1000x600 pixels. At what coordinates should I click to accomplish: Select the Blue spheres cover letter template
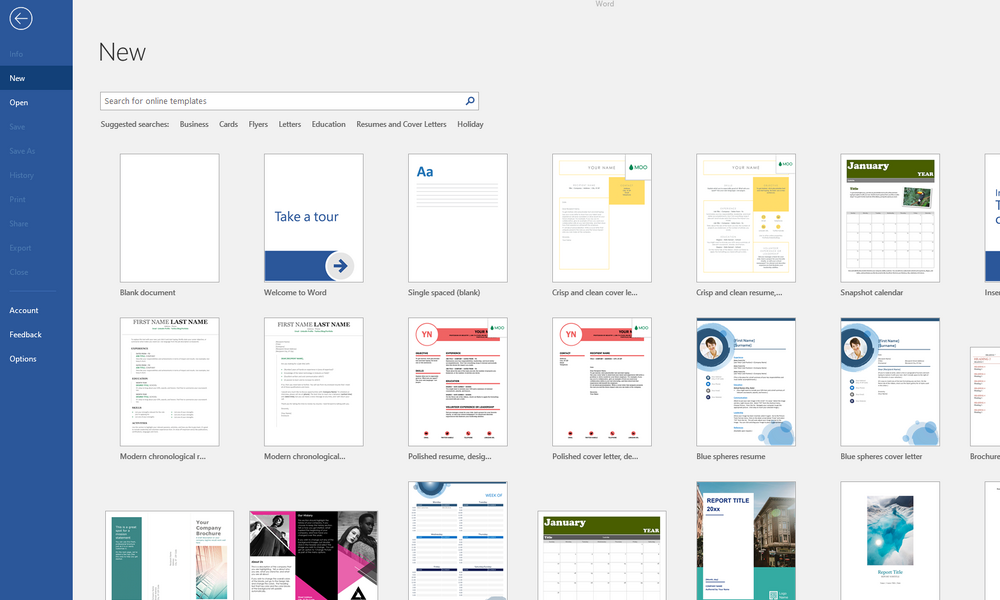890,382
